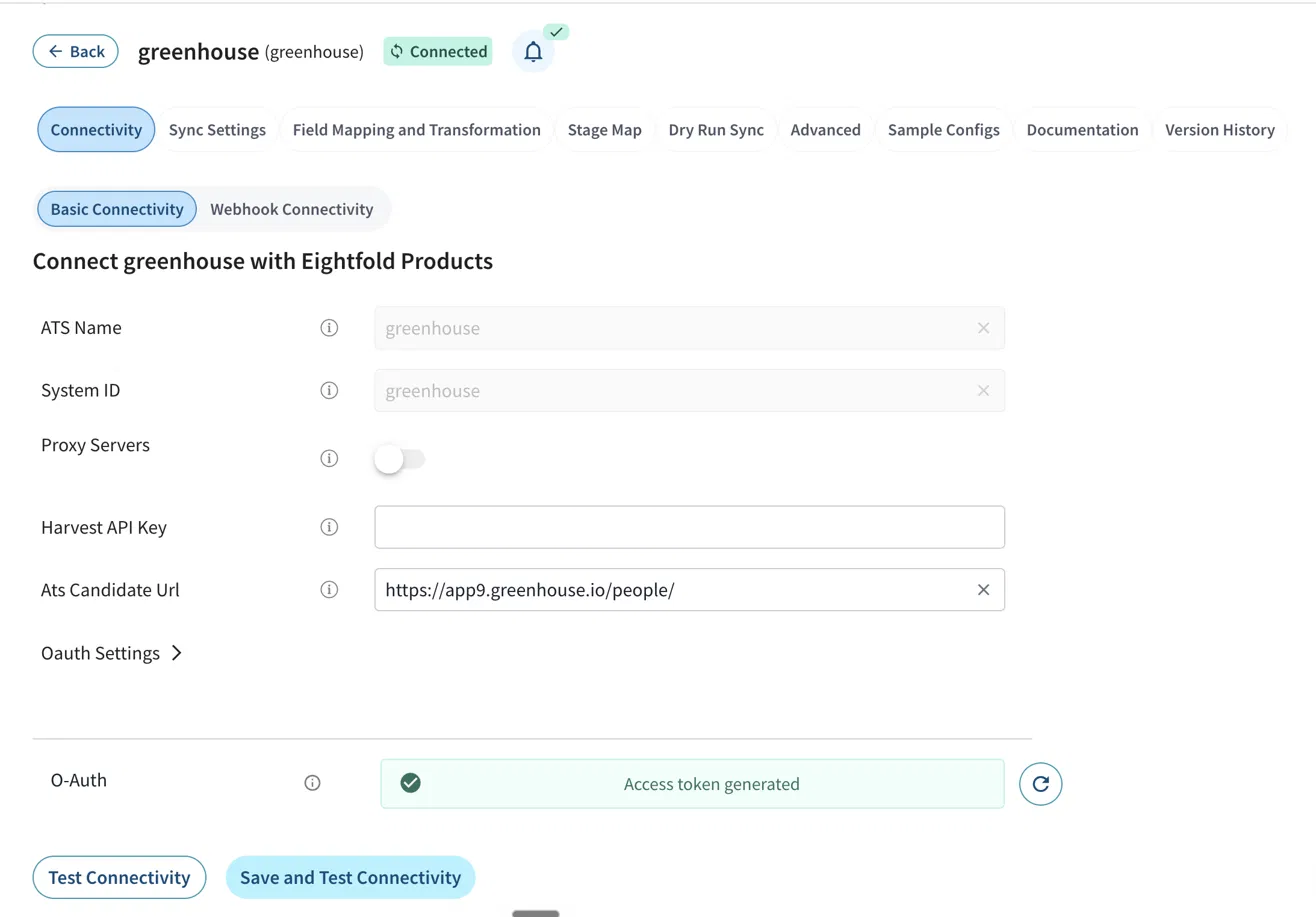This screenshot has height=917, width=1316.
Task: Click the ATS Name input field
Action: [x=689, y=328]
